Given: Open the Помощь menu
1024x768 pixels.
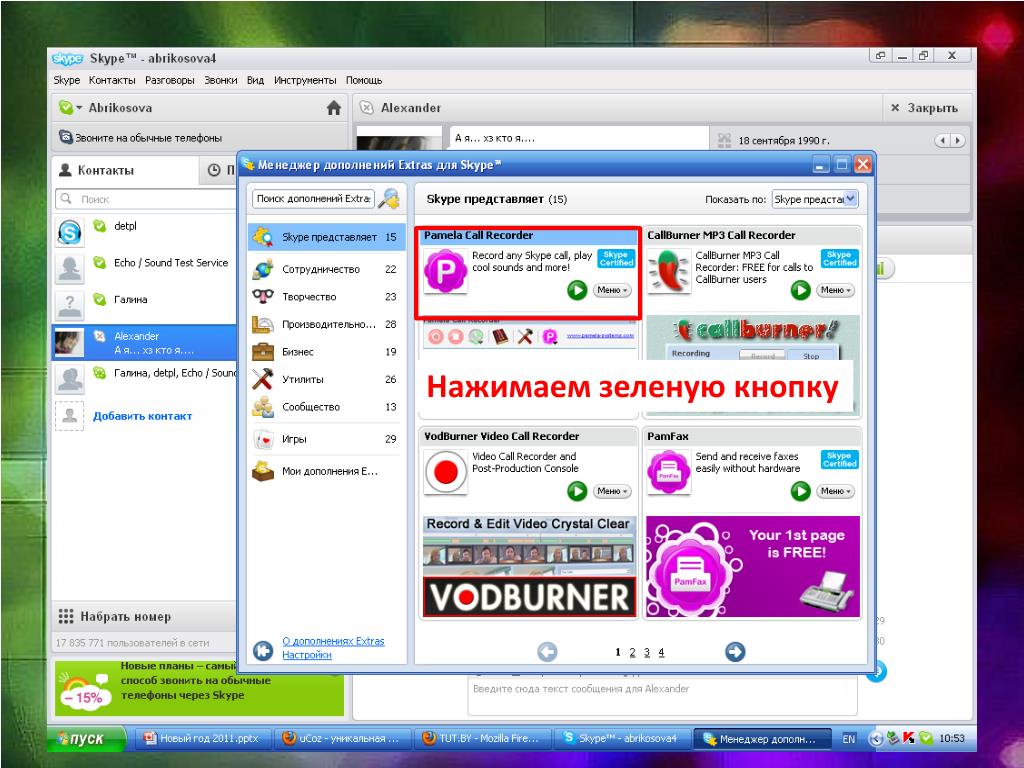Looking at the screenshot, I should (x=364, y=80).
